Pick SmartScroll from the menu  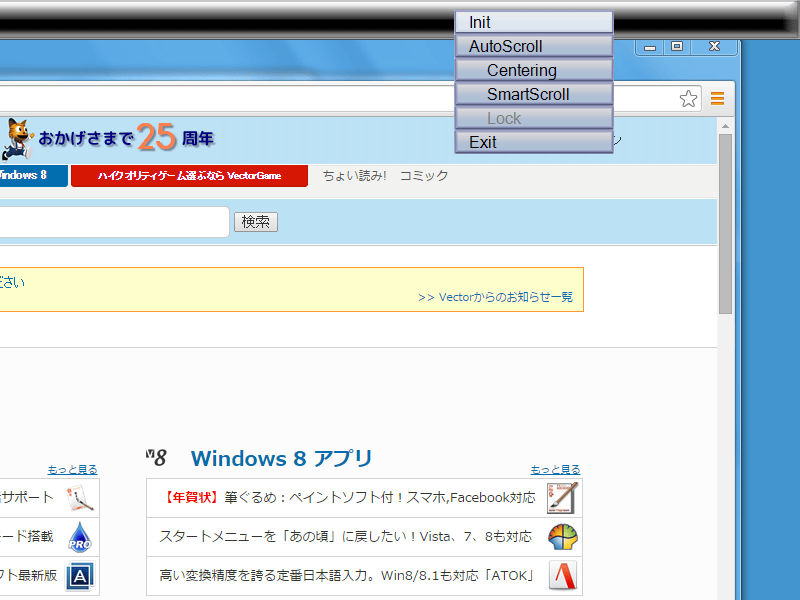[x=534, y=94]
